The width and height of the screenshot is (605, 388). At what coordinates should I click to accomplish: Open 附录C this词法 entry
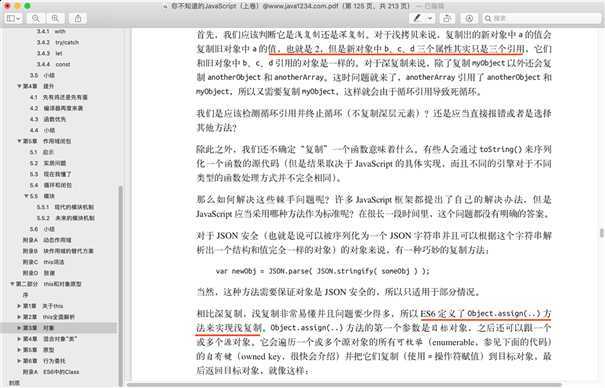pyautogui.click(x=43, y=262)
